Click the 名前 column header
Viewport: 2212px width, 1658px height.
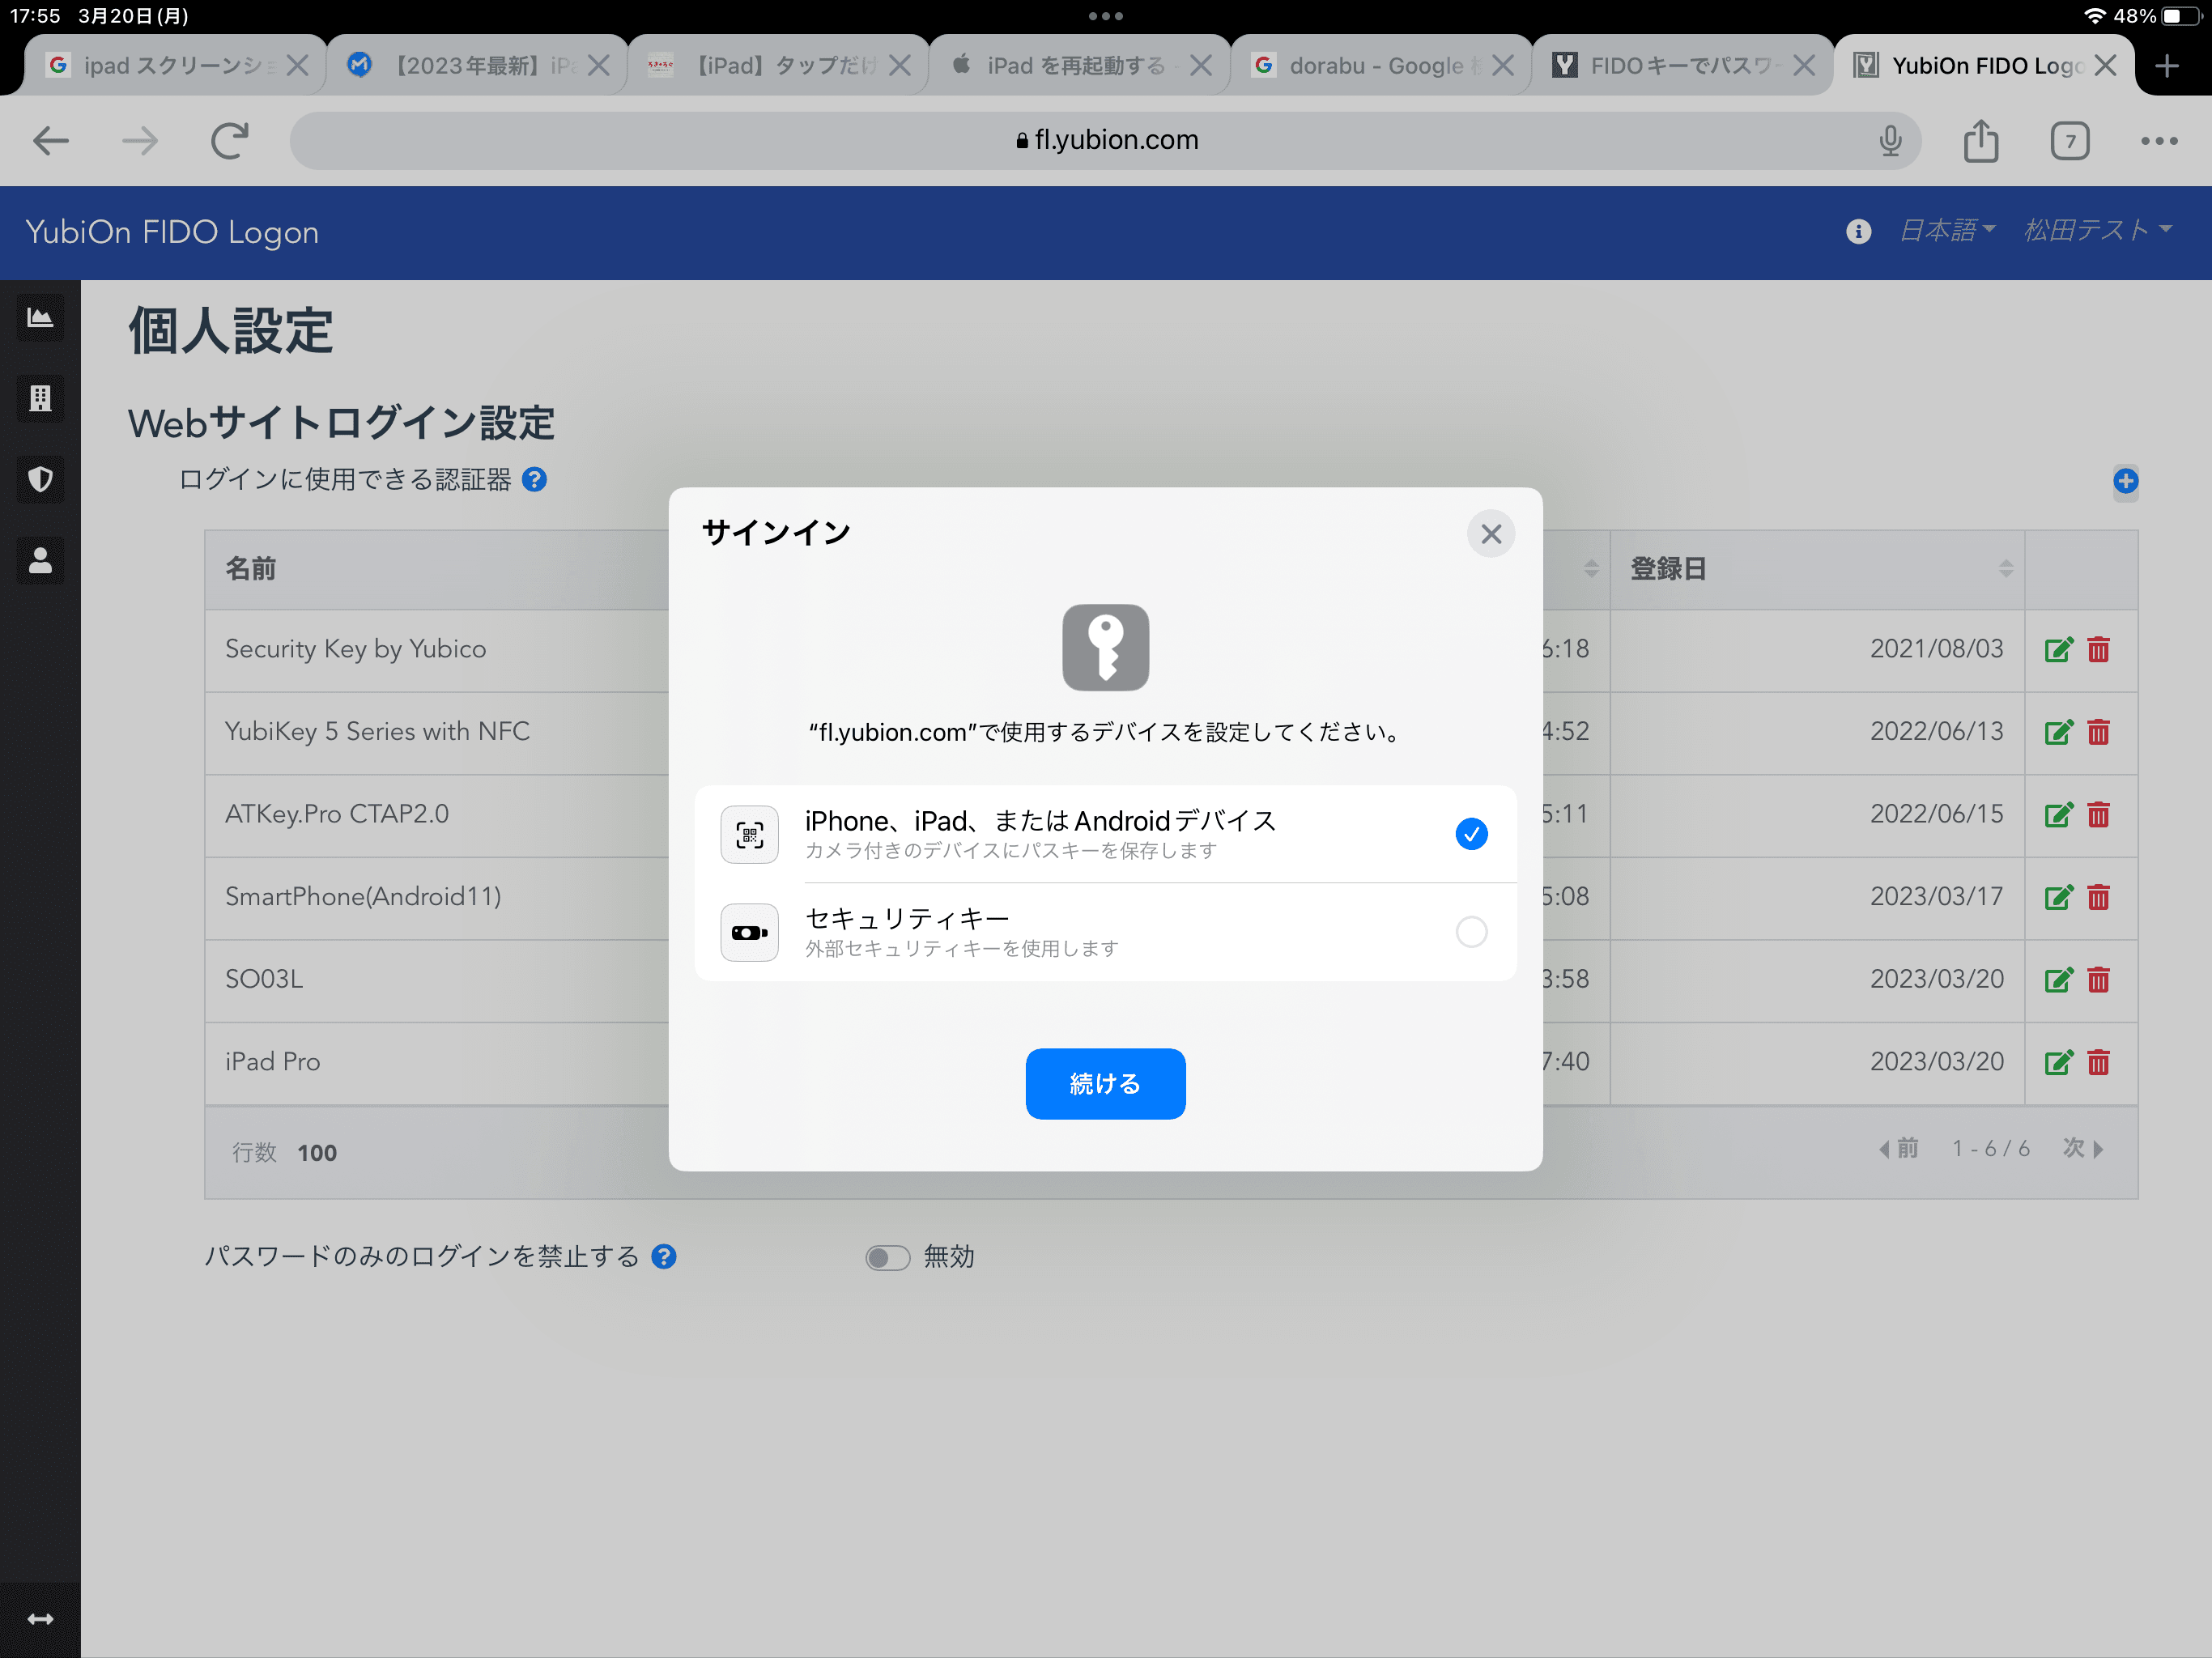click(251, 569)
